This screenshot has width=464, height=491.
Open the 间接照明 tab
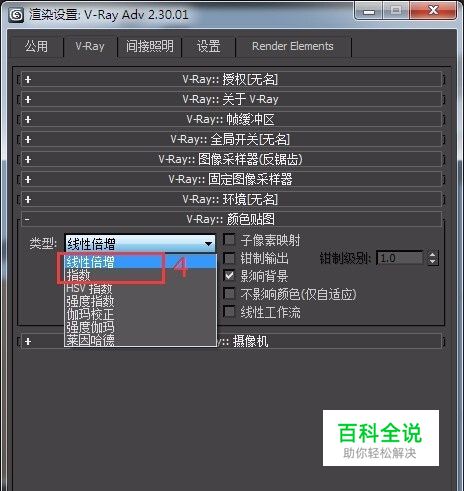pos(150,47)
